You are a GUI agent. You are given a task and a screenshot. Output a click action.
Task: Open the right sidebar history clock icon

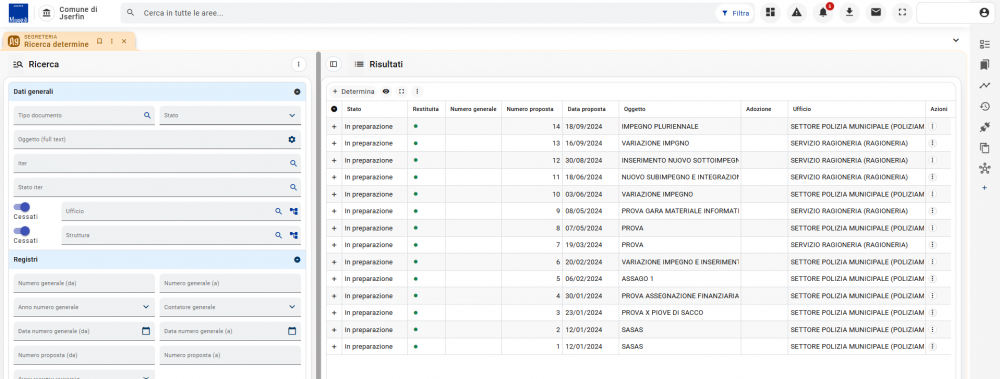[985, 107]
